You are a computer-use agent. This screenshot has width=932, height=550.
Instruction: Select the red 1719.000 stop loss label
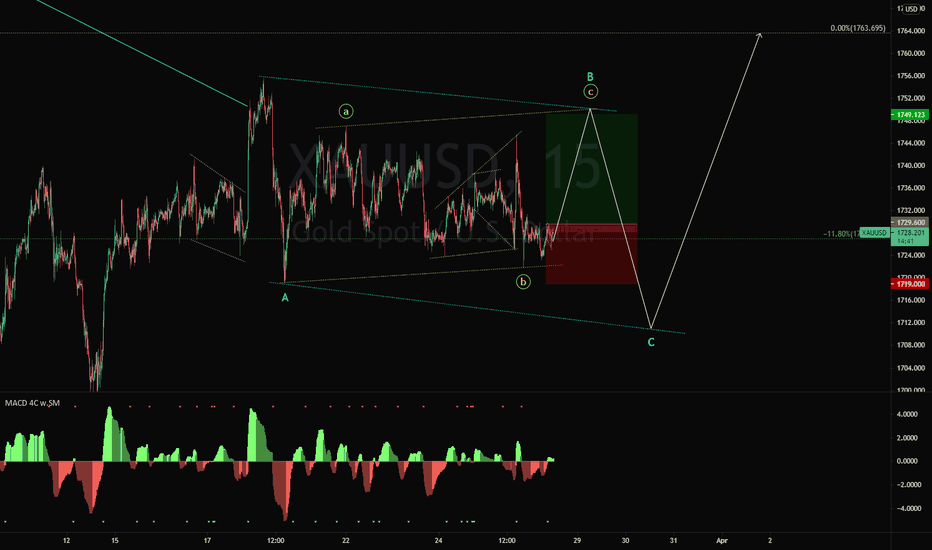(x=910, y=284)
